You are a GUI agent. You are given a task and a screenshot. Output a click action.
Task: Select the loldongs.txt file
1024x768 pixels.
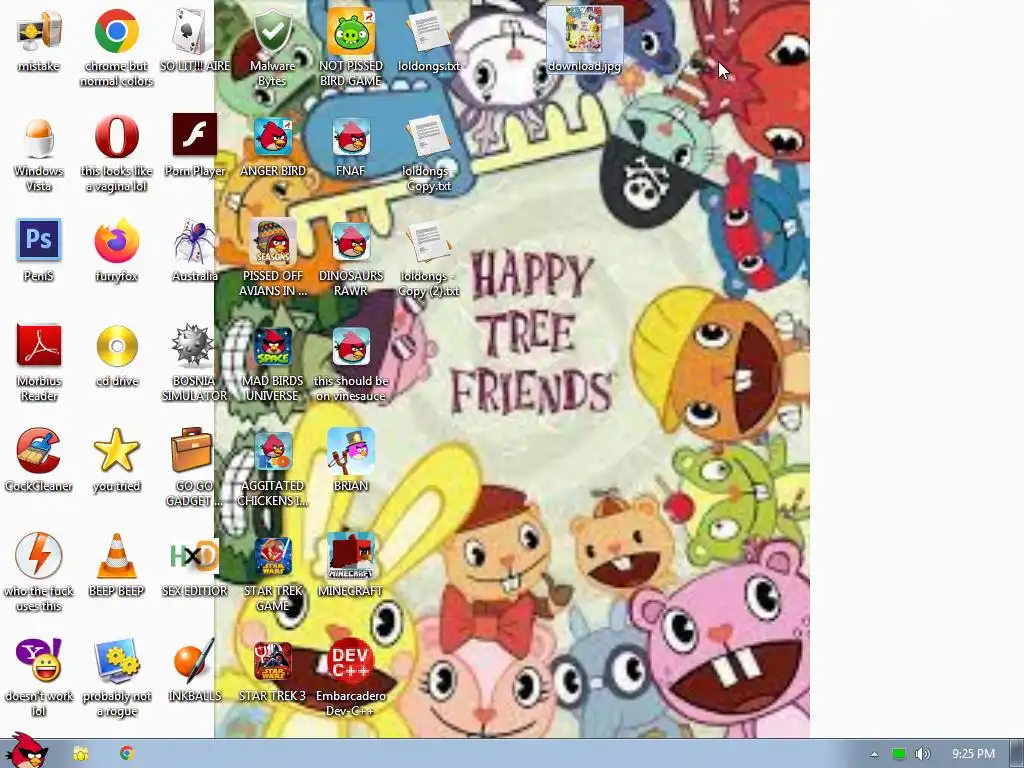pos(428,31)
